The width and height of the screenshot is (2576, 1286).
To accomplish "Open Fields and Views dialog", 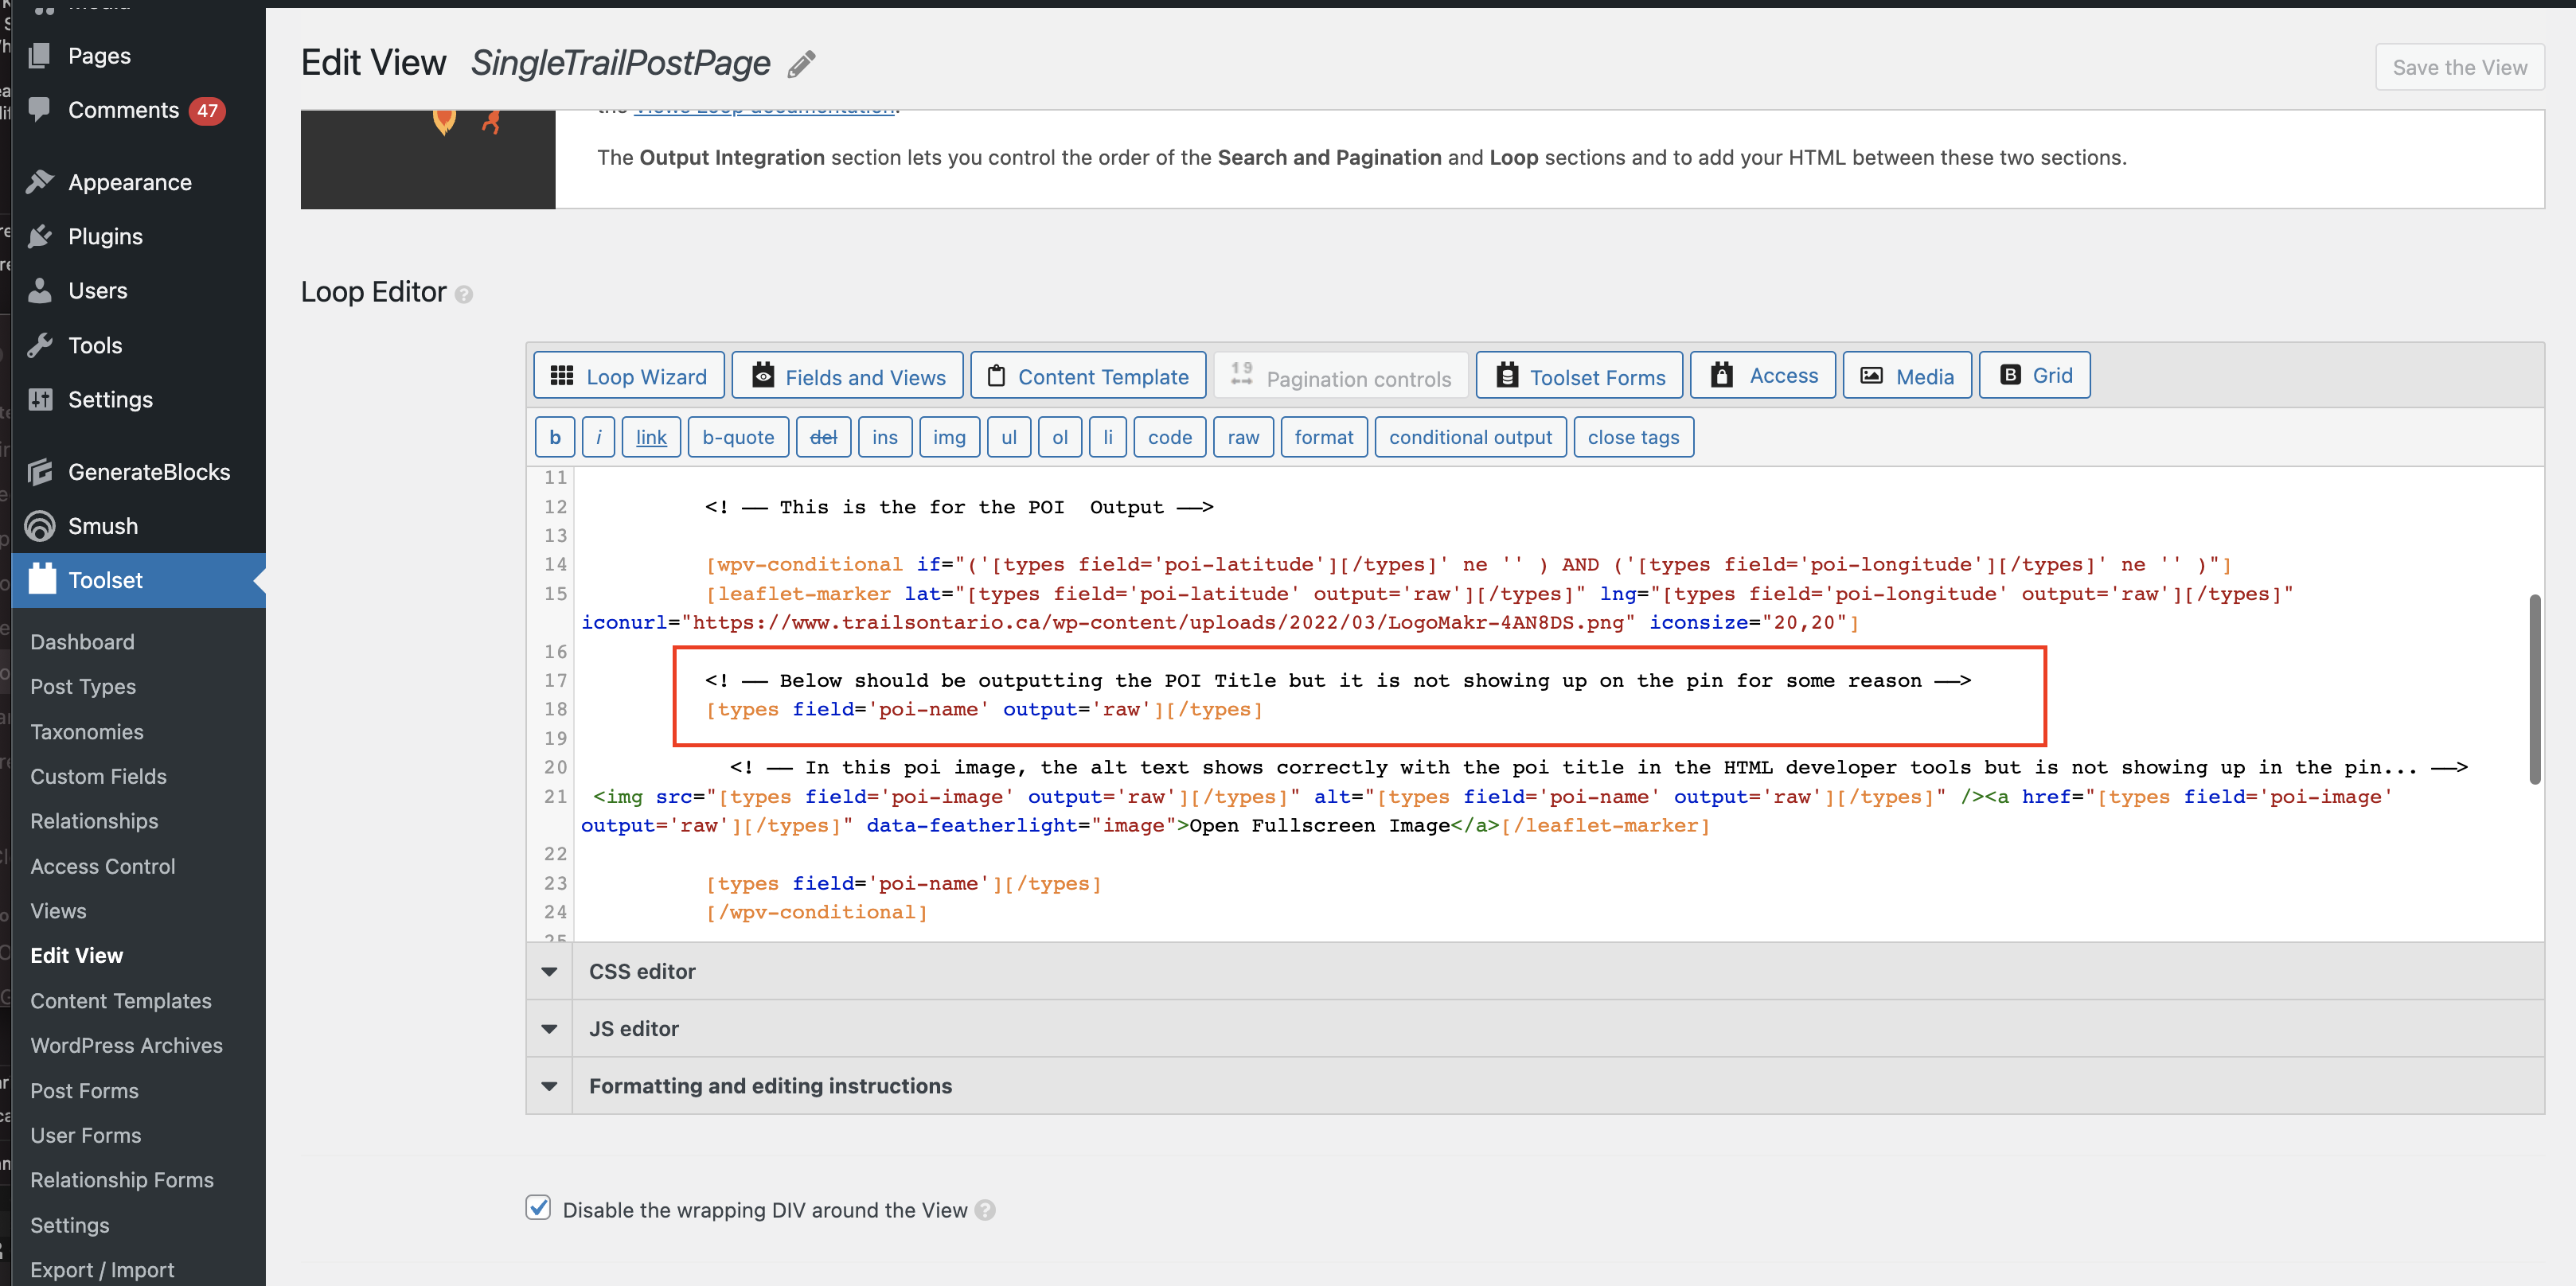I will [x=848, y=376].
